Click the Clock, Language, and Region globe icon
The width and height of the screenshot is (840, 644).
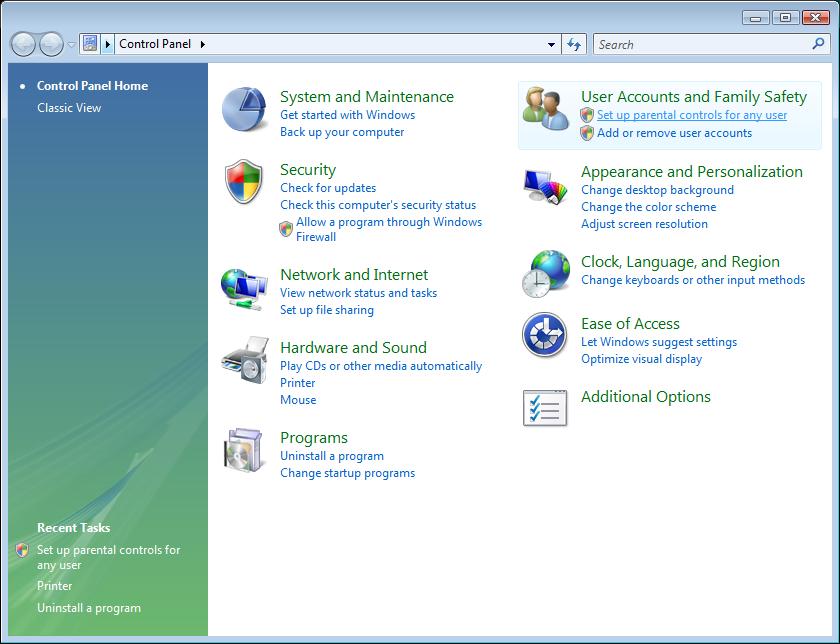click(545, 273)
